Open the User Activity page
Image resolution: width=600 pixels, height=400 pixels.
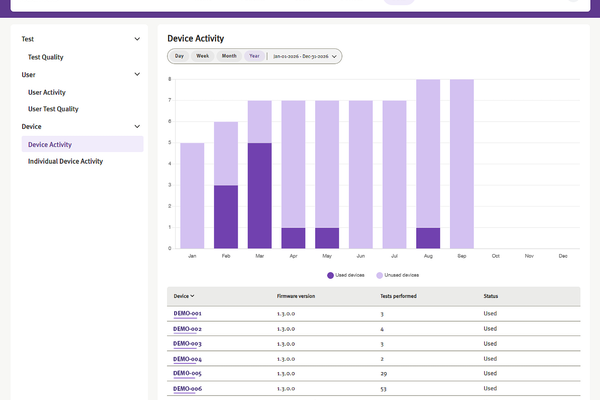point(47,92)
